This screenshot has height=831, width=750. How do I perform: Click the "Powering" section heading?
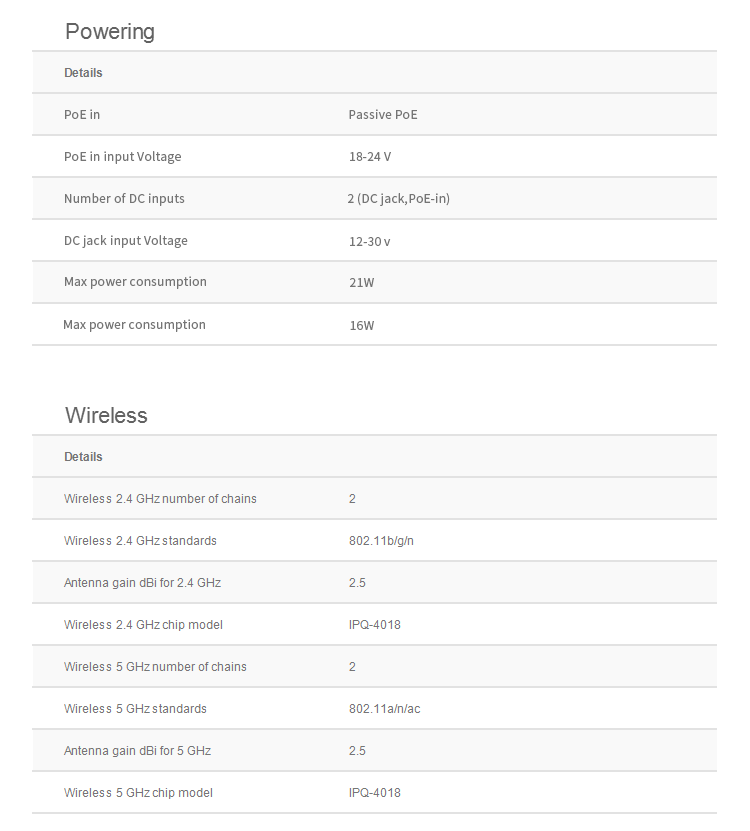click(110, 32)
